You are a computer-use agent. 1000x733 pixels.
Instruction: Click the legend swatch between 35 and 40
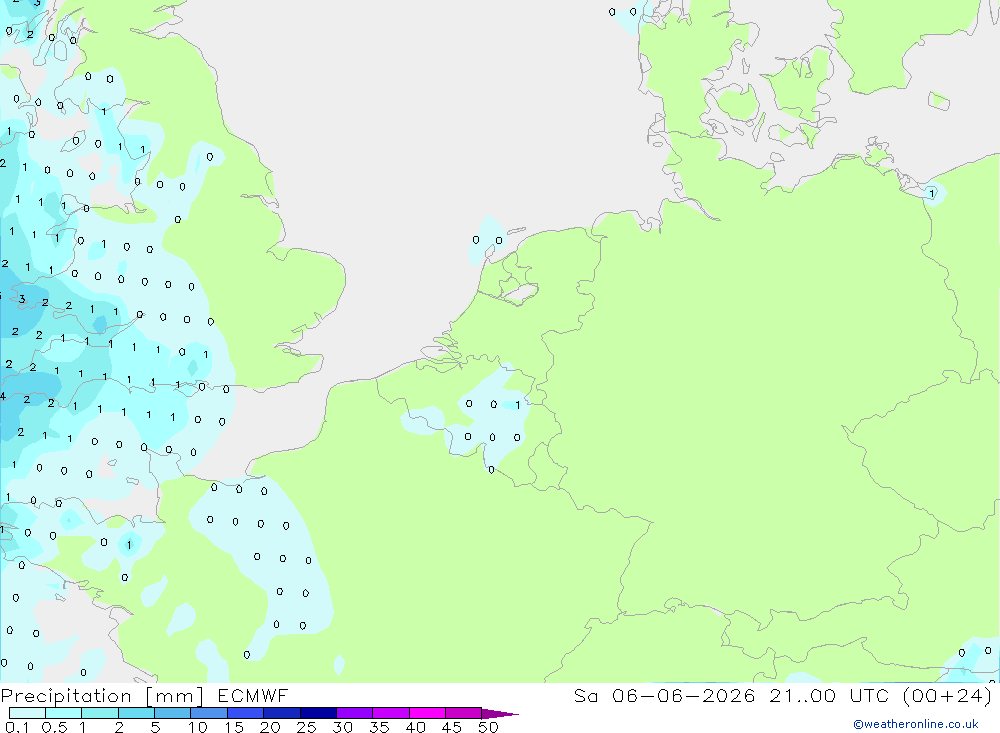pos(390,713)
